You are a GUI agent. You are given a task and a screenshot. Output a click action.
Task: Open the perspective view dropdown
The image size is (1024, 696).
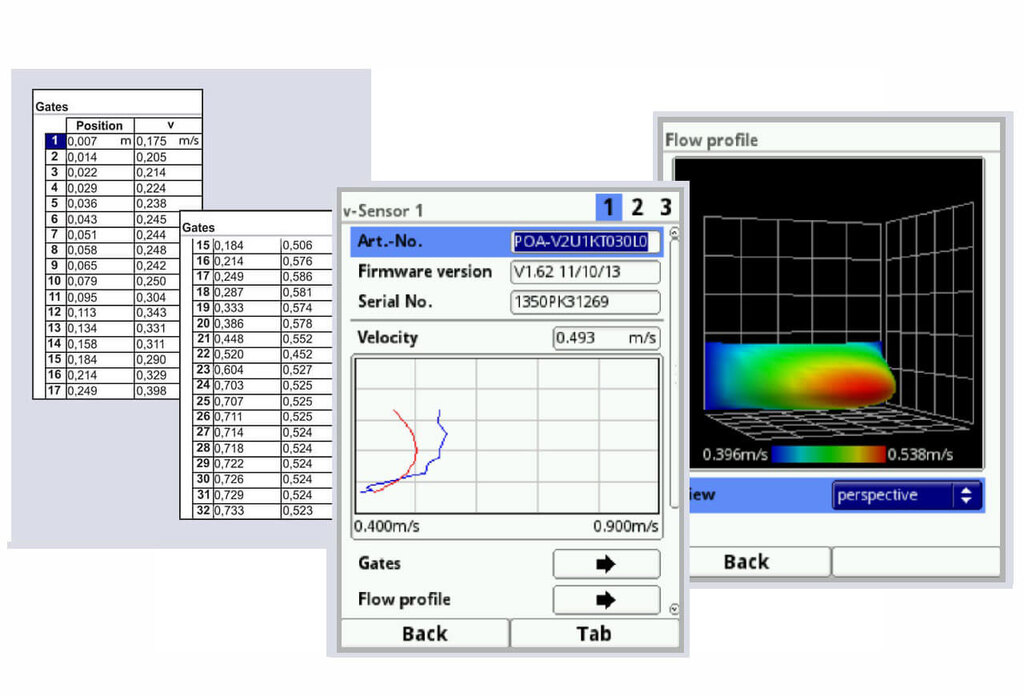tap(907, 495)
